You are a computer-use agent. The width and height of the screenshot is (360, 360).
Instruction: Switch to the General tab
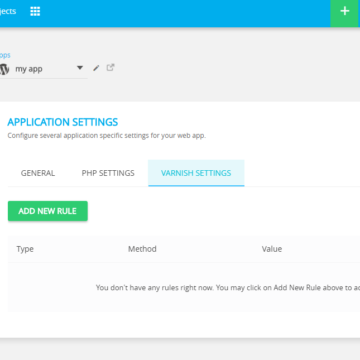pos(38,173)
